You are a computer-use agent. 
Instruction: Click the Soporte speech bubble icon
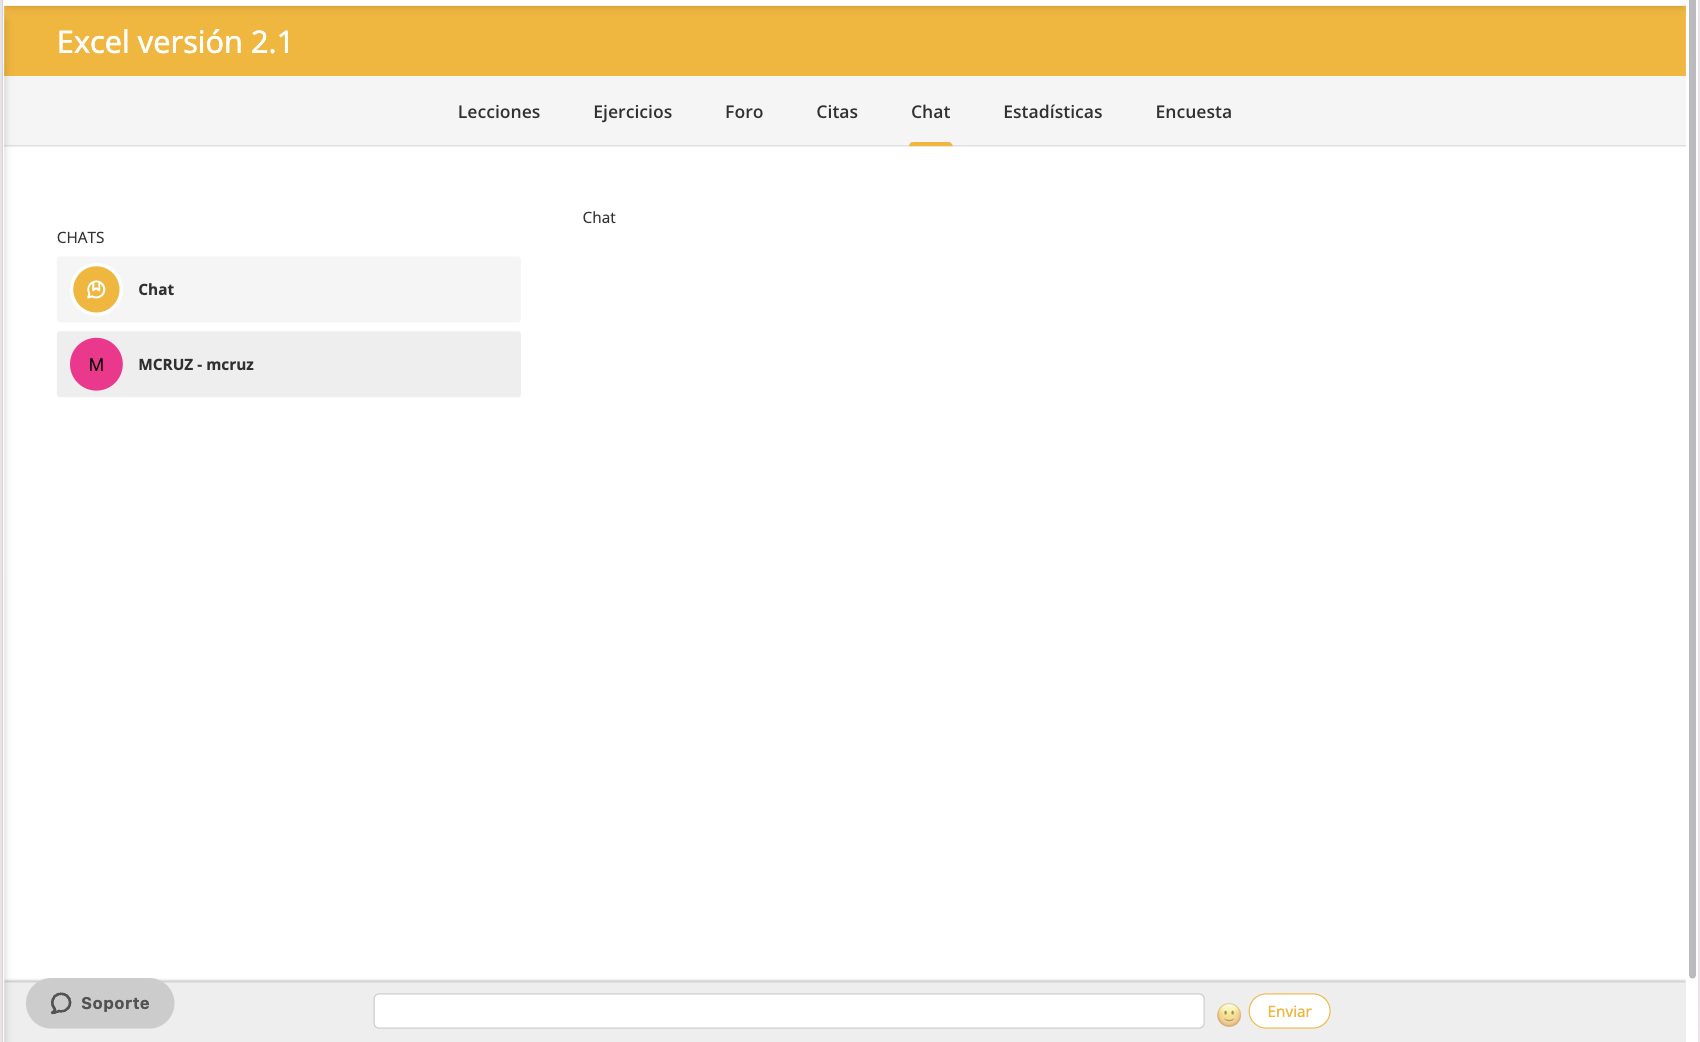(x=61, y=1003)
